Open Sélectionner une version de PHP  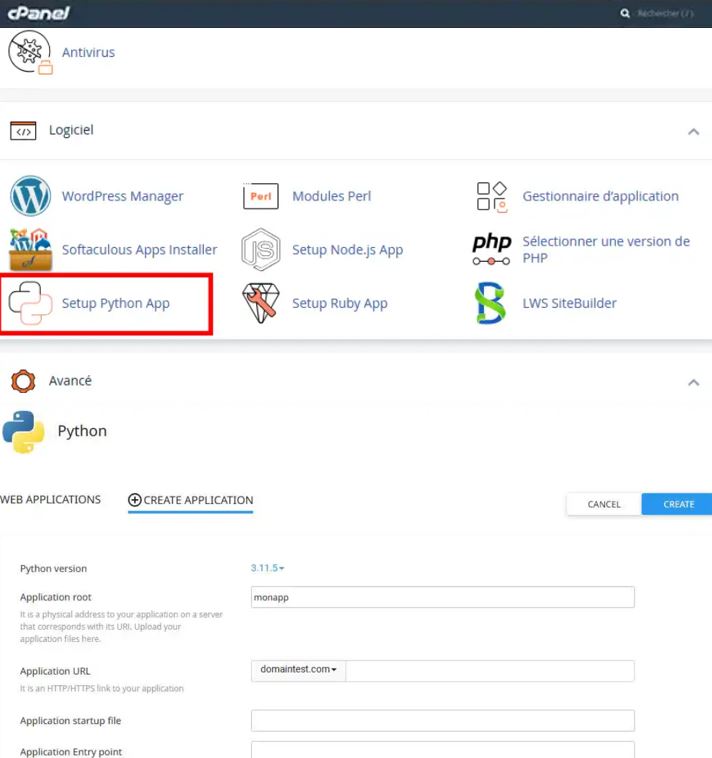coord(606,249)
